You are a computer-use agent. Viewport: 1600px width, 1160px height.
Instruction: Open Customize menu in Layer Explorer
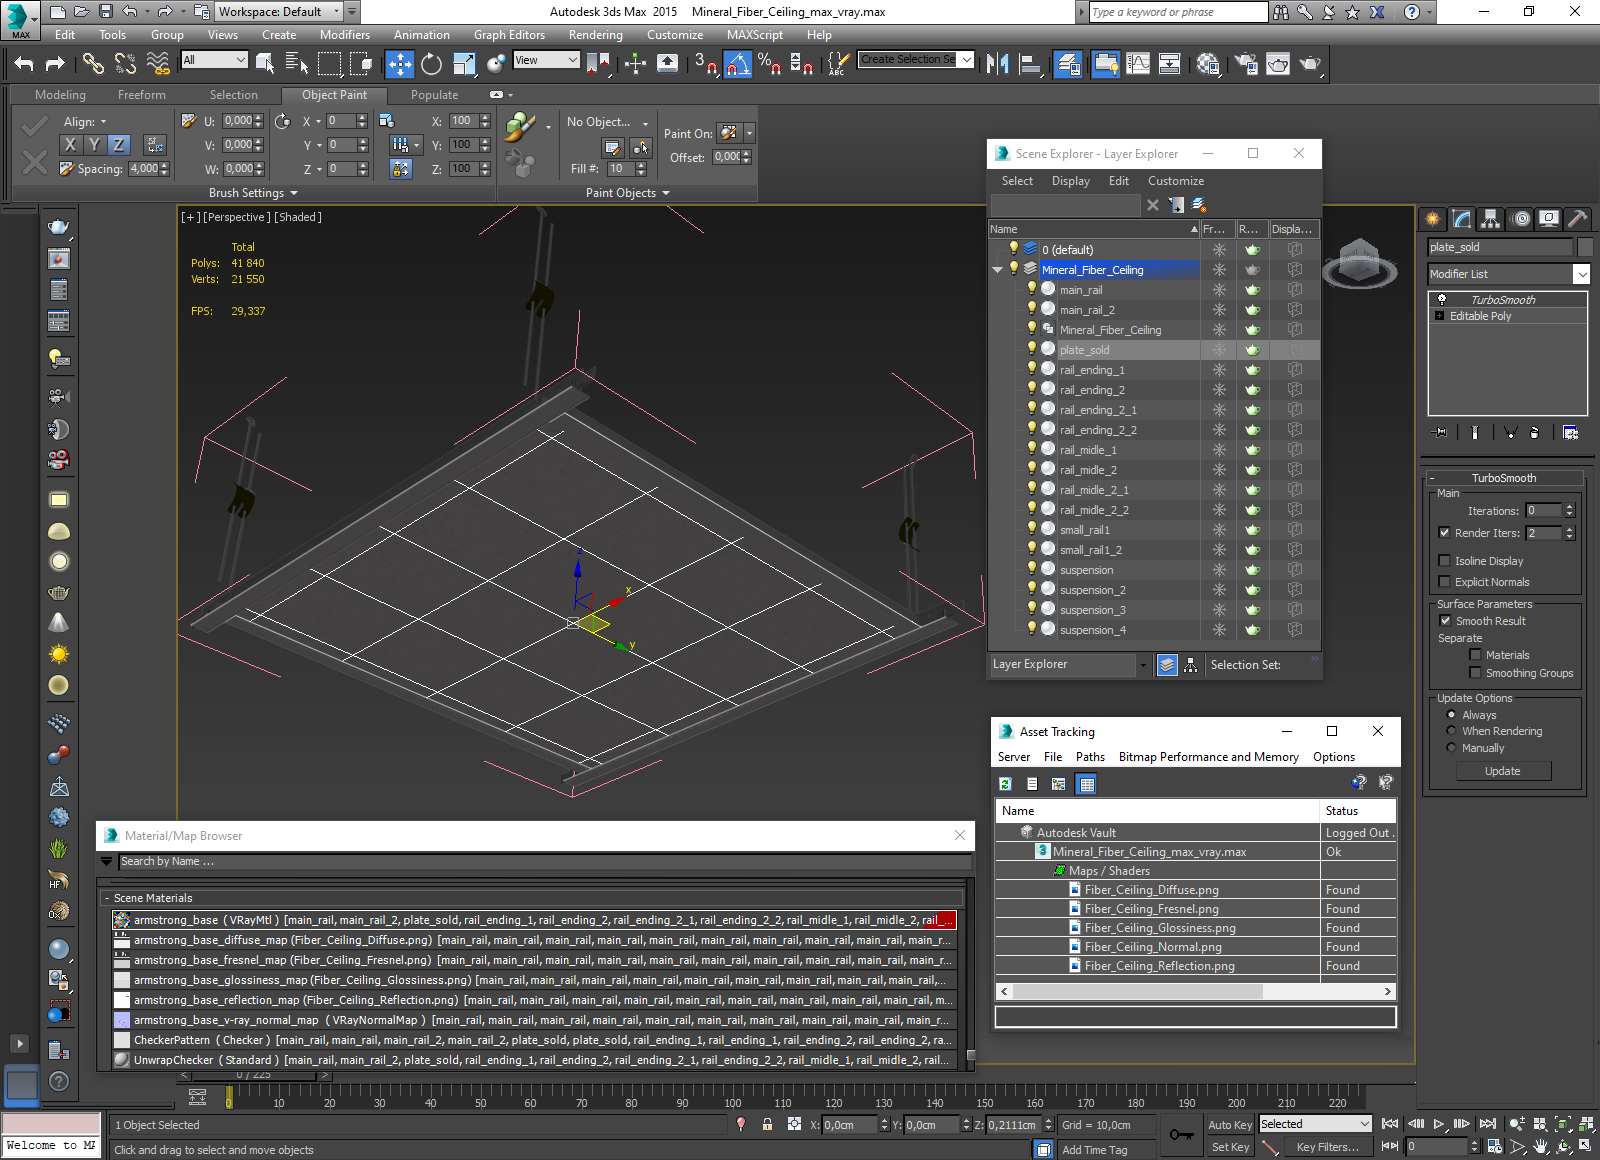coord(1176,181)
